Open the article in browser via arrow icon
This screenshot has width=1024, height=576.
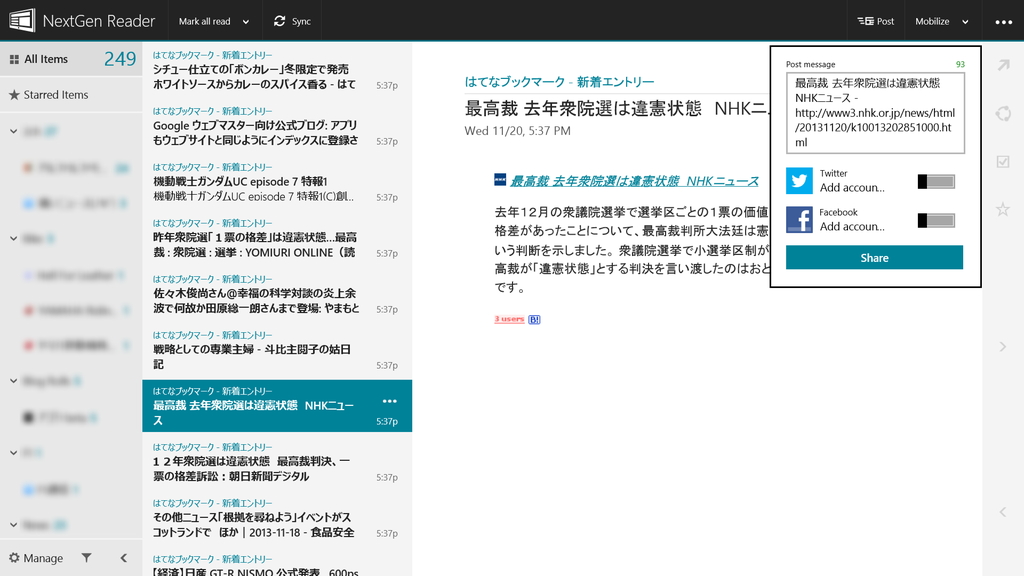click(1004, 67)
